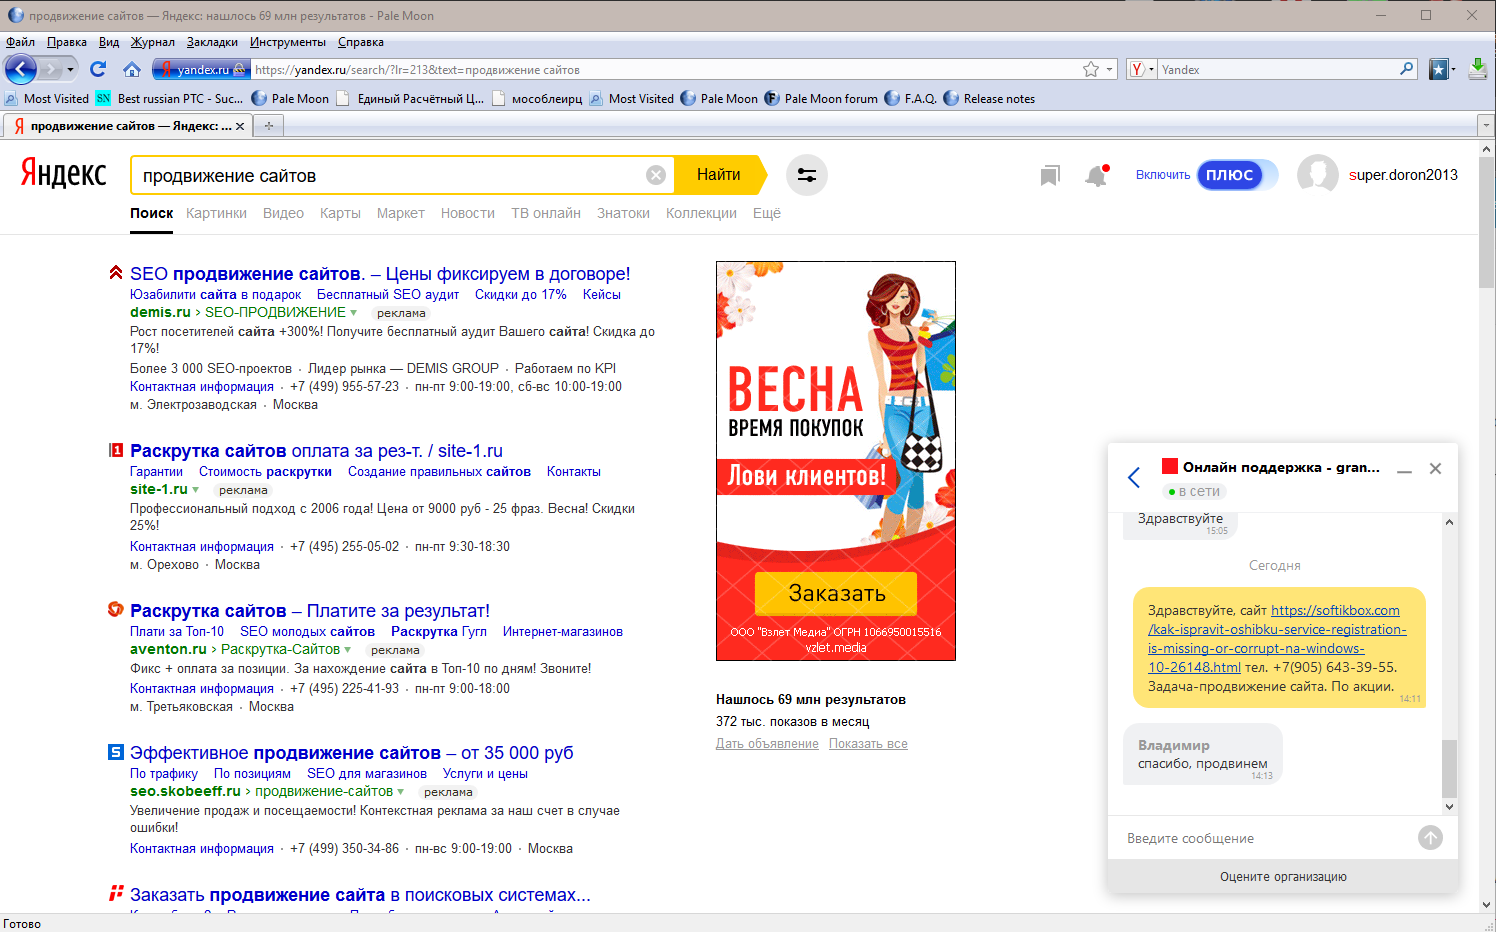Expand the site-1.ru result dropdown arrow
This screenshot has width=1496, height=932.
click(x=195, y=490)
